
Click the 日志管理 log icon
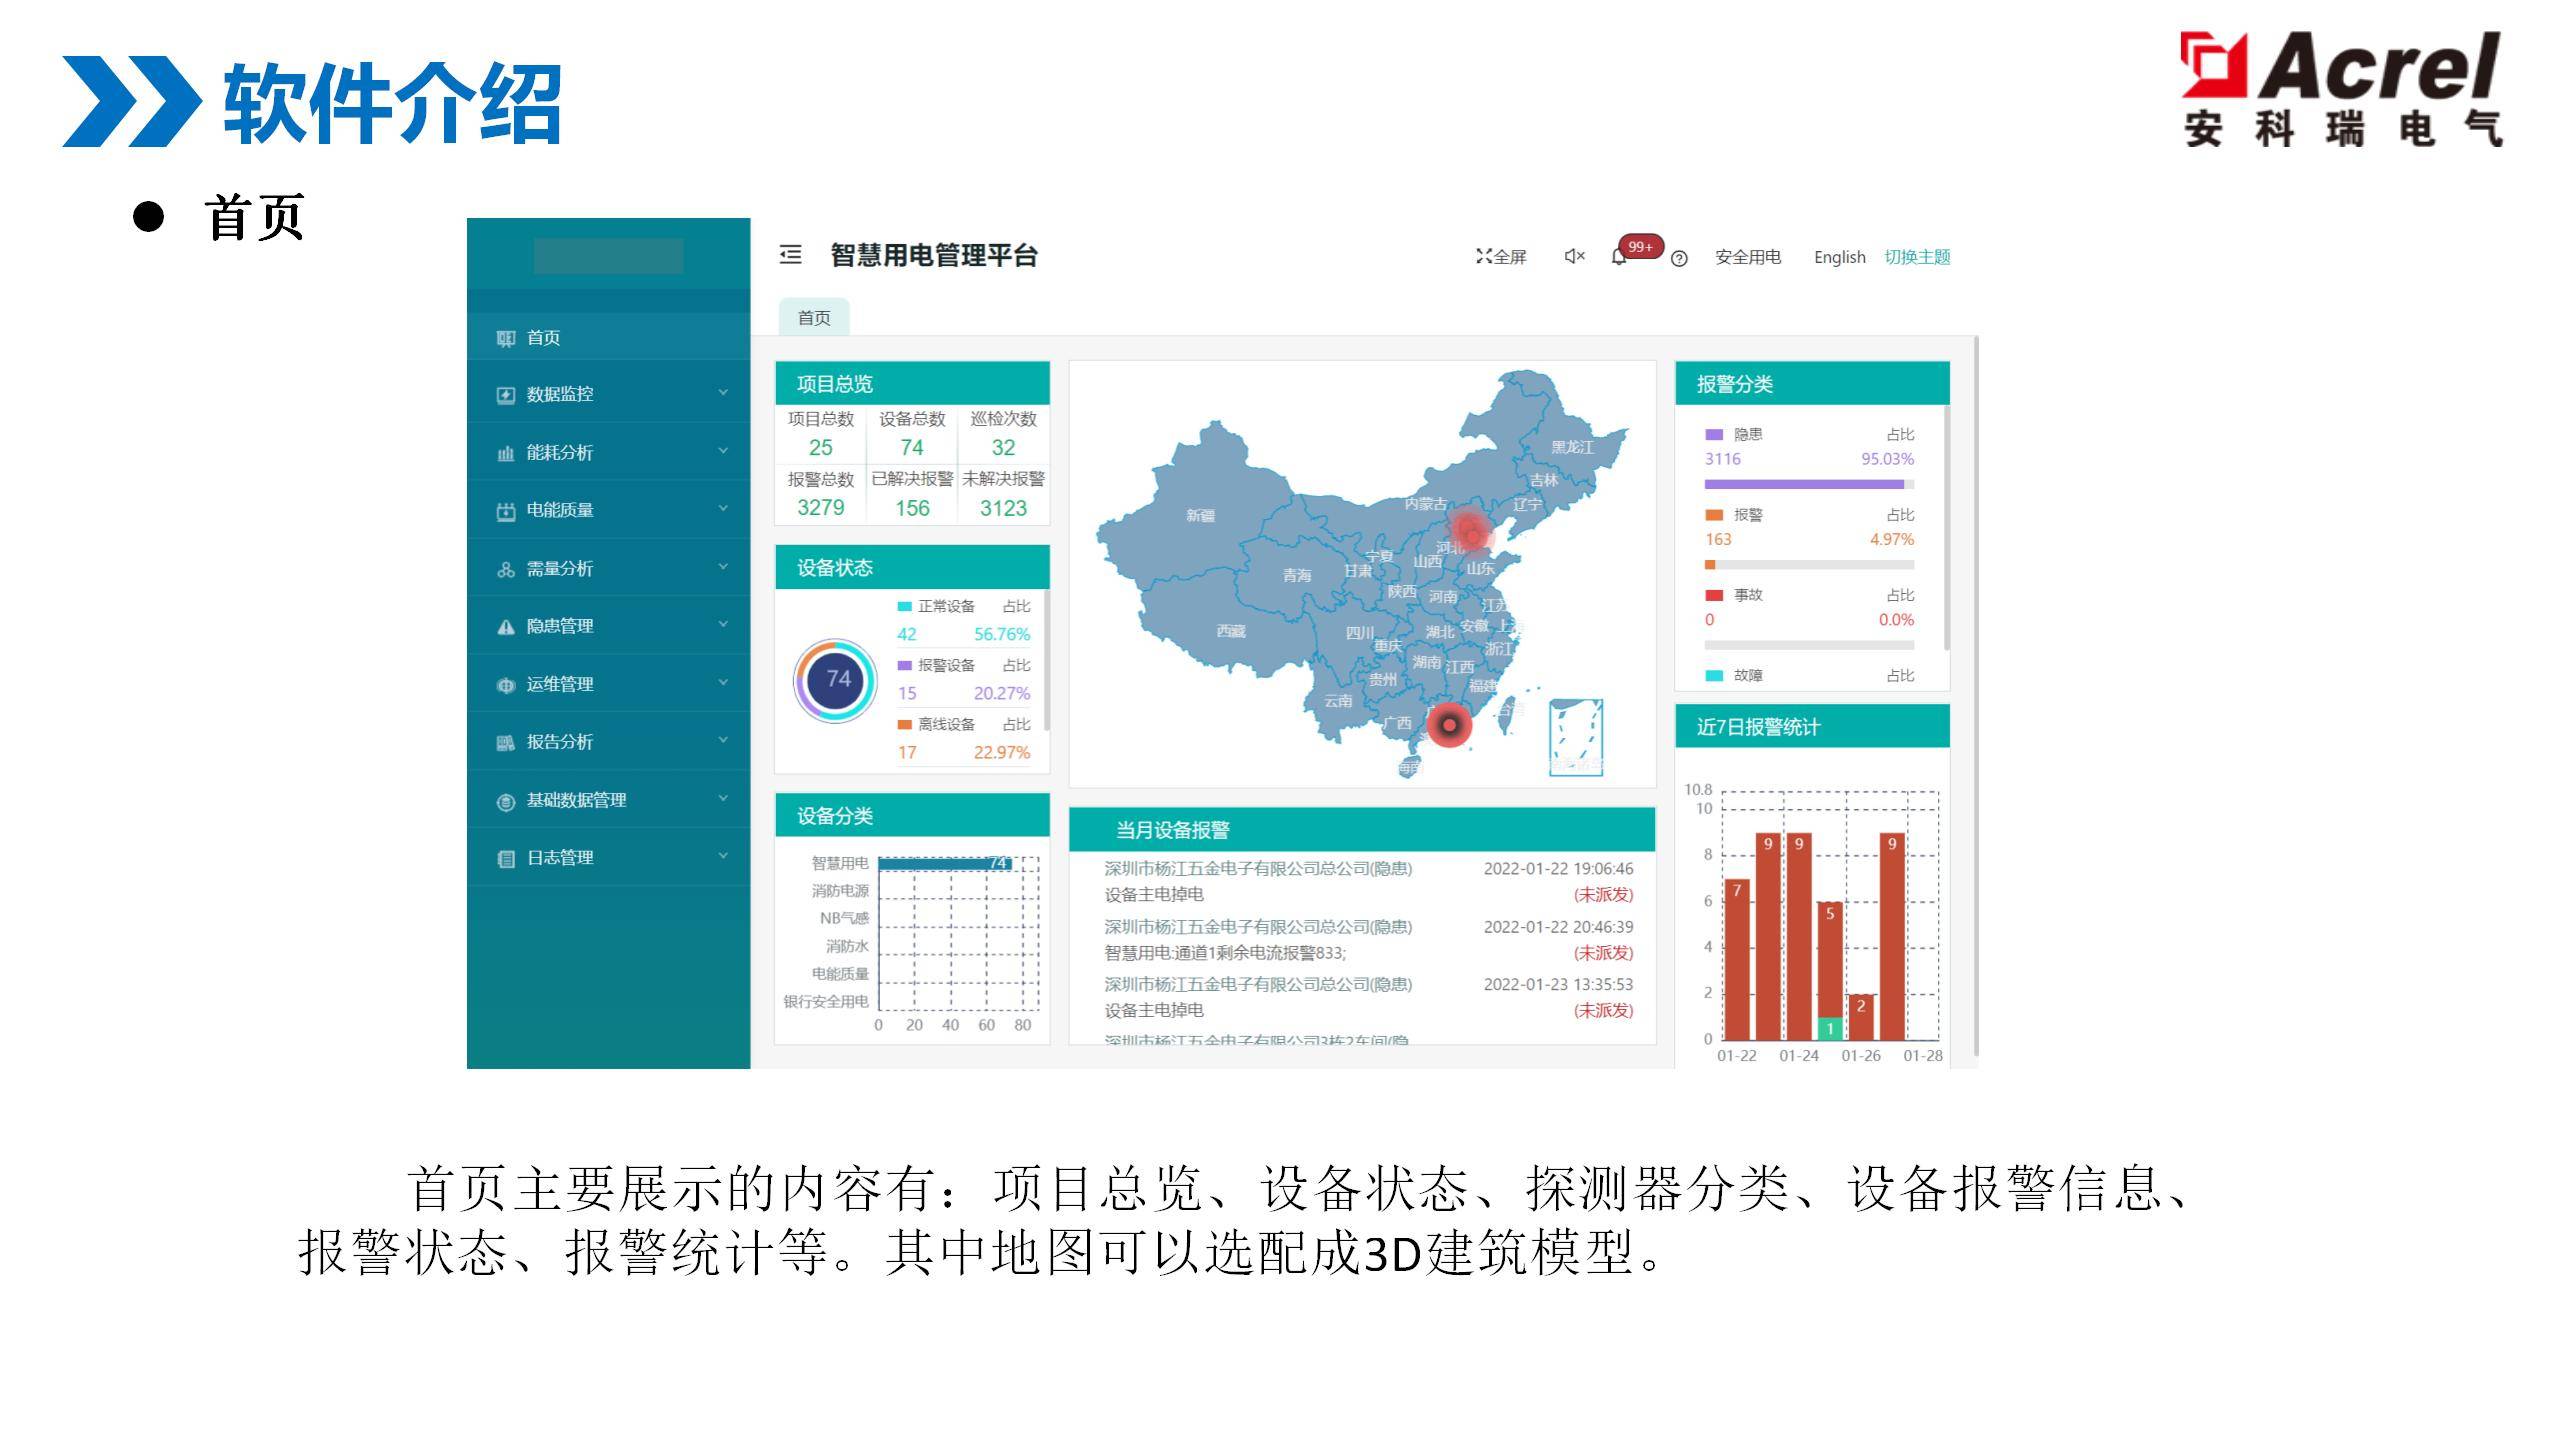(506, 859)
